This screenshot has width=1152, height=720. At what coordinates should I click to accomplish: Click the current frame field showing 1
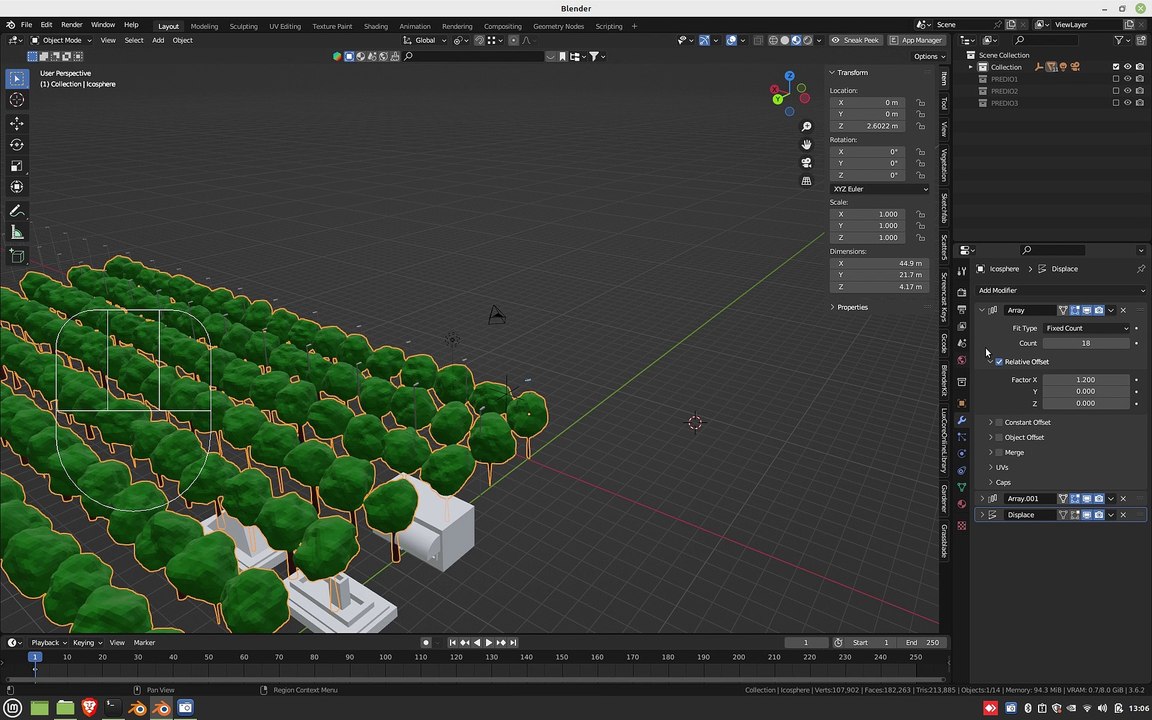click(806, 643)
